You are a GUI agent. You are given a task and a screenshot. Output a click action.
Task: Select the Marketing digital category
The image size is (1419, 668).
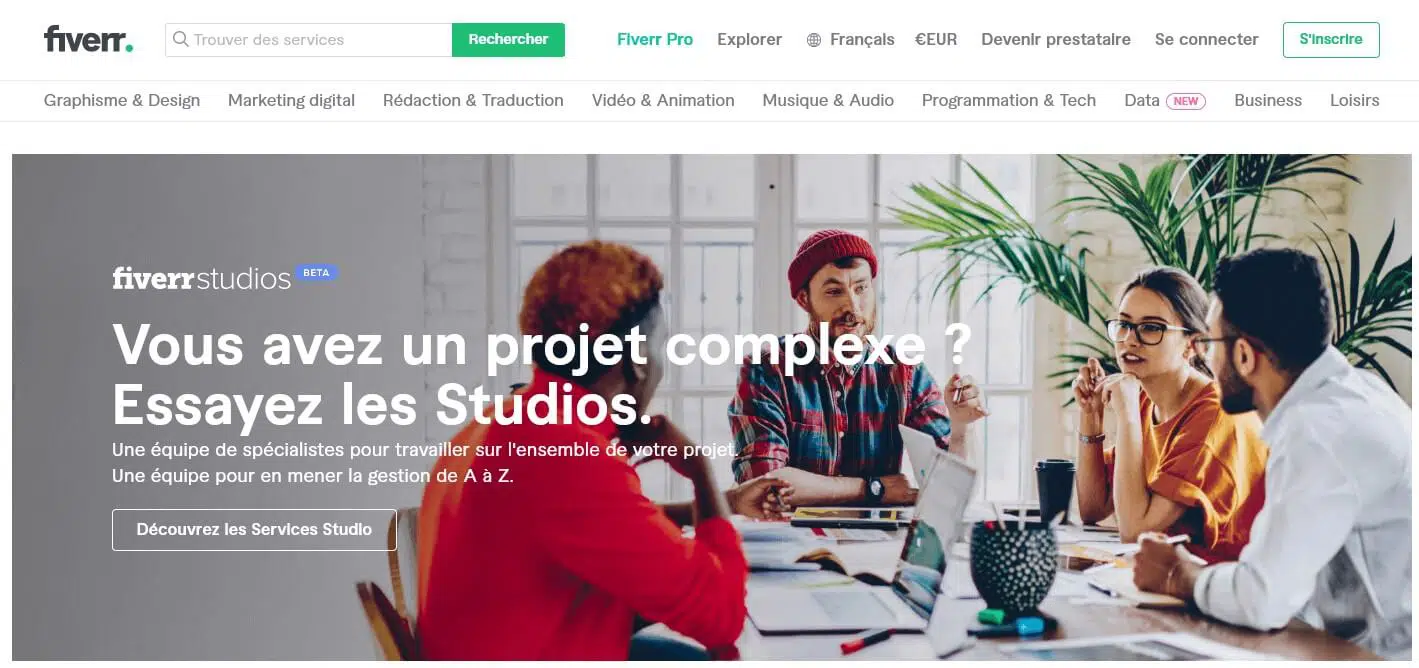[x=291, y=100]
